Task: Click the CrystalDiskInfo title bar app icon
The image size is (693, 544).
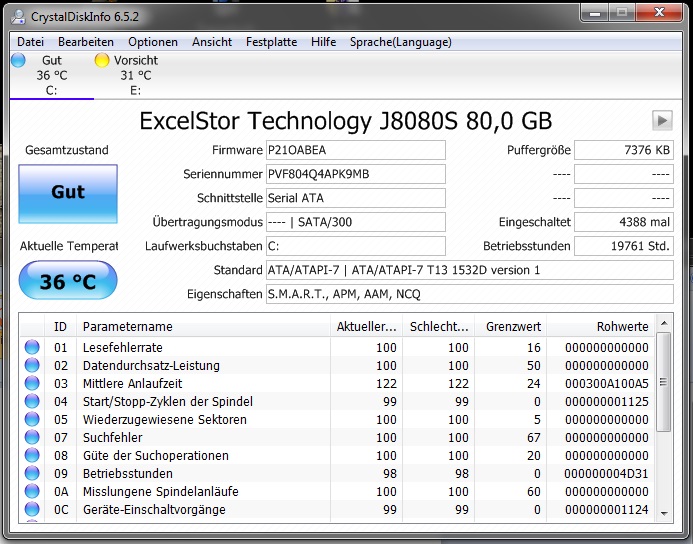Action: [x=18, y=16]
